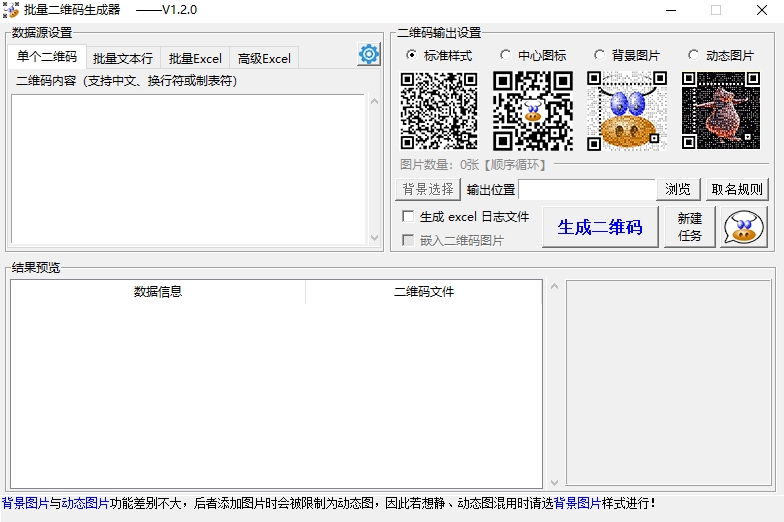Select the 标准样式 radio button
The width and height of the screenshot is (784, 522).
tap(411, 55)
